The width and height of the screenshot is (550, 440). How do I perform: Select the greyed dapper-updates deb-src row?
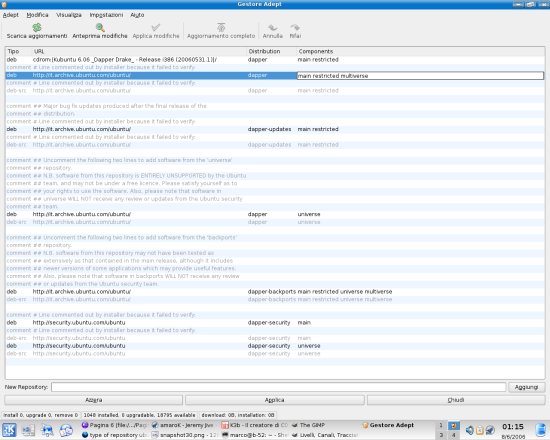tap(275, 145)
